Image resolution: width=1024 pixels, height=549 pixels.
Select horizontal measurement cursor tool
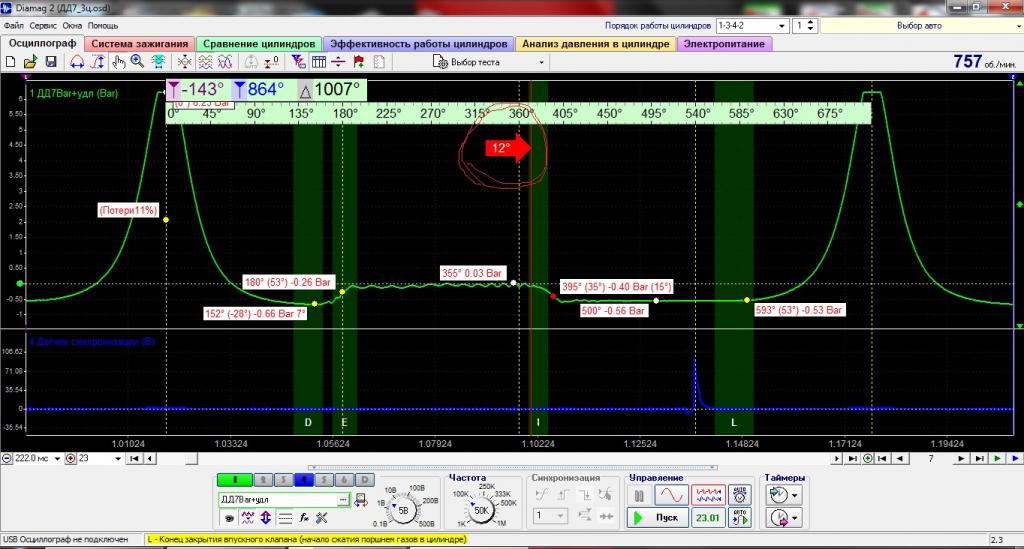click(77, 62)
